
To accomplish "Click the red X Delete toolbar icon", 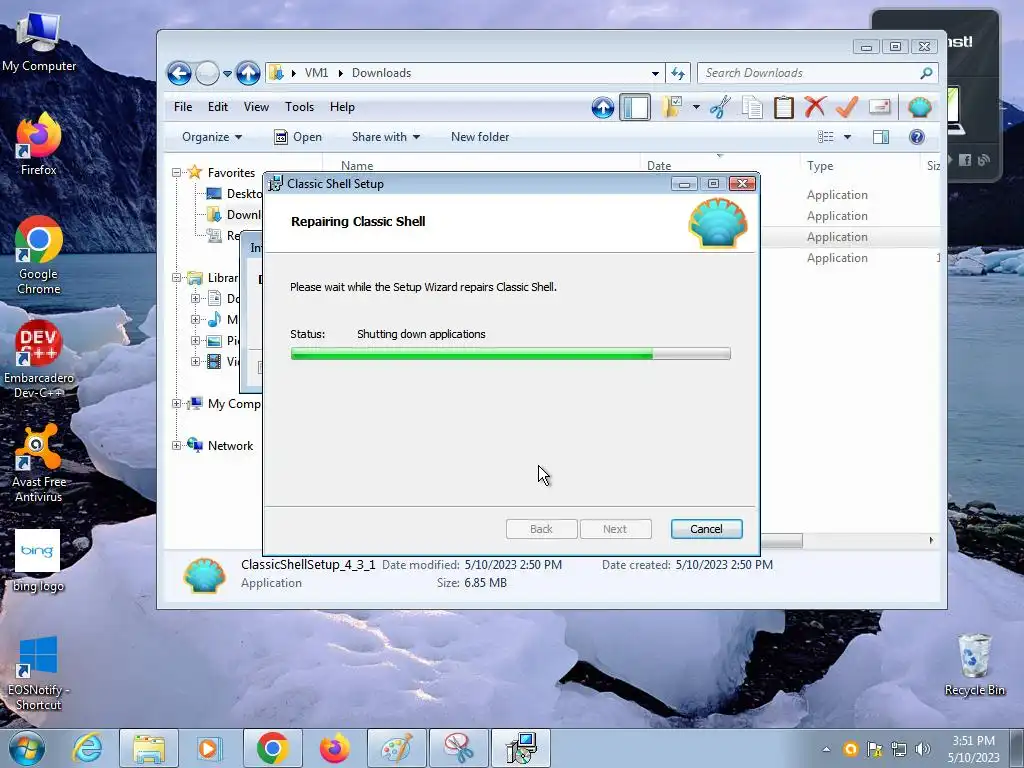I will [815, 106].
